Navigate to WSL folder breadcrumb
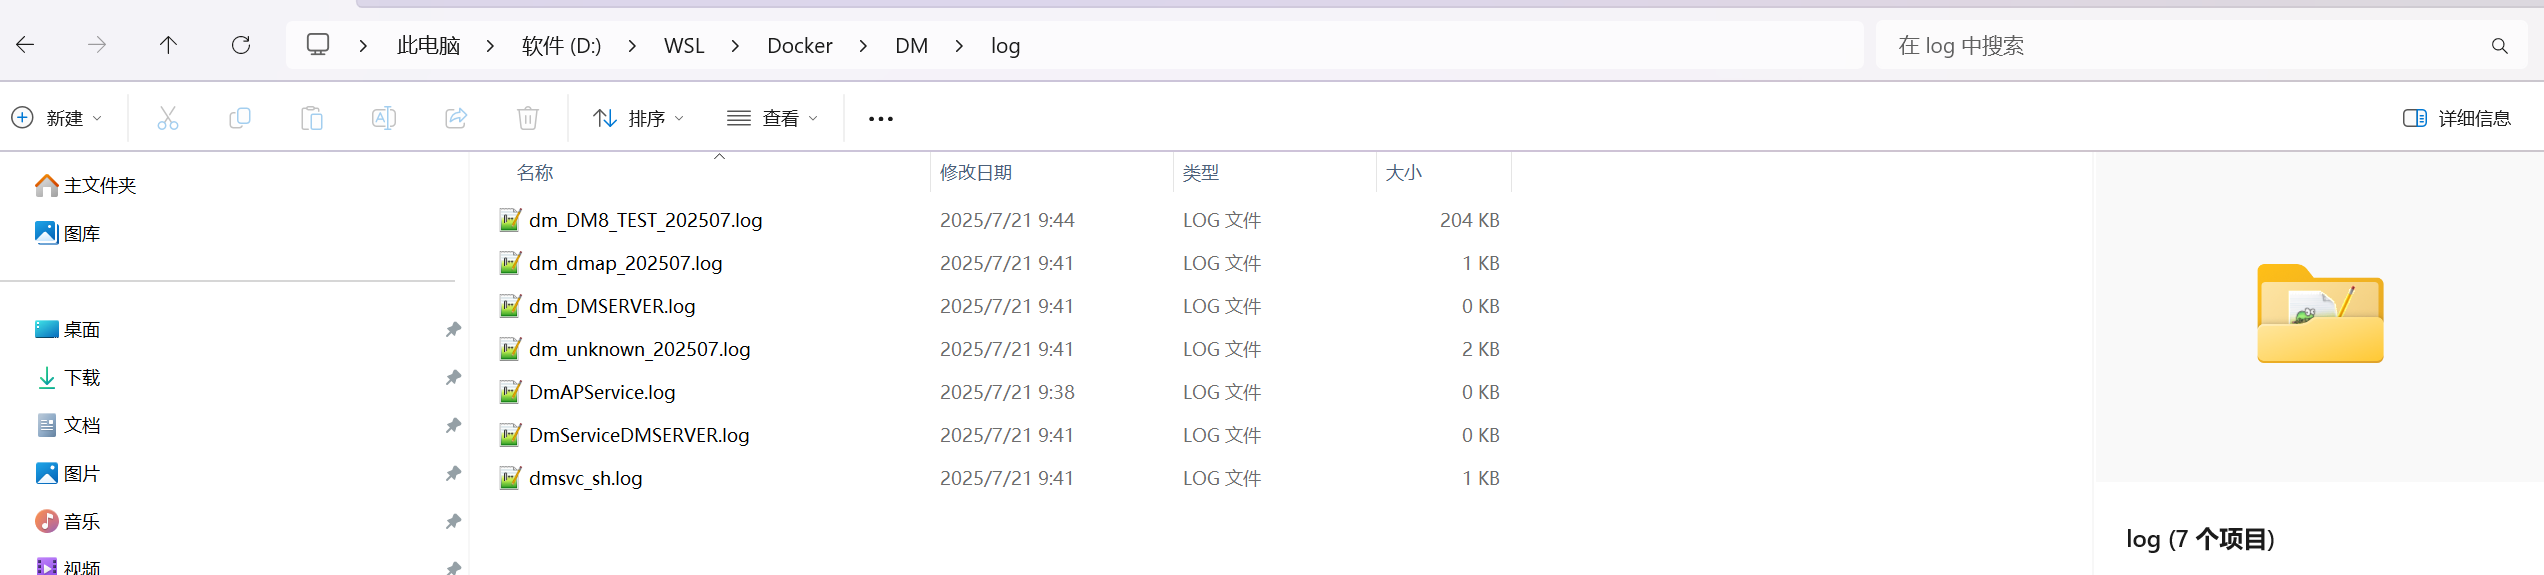 click(x=684, y=46)
